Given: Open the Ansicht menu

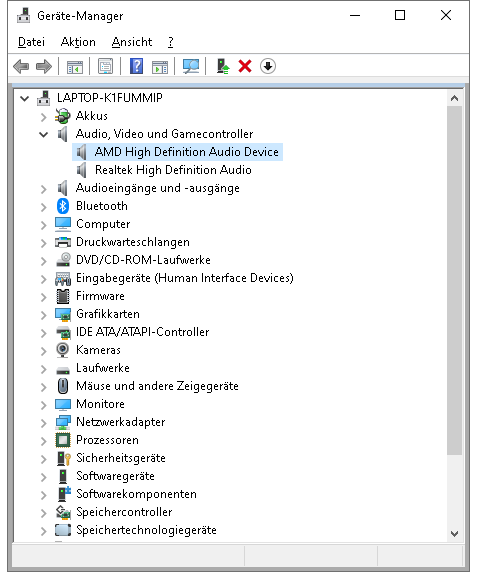Looking at the screenshot, I should pyautogui.click(x=132, y=42).
